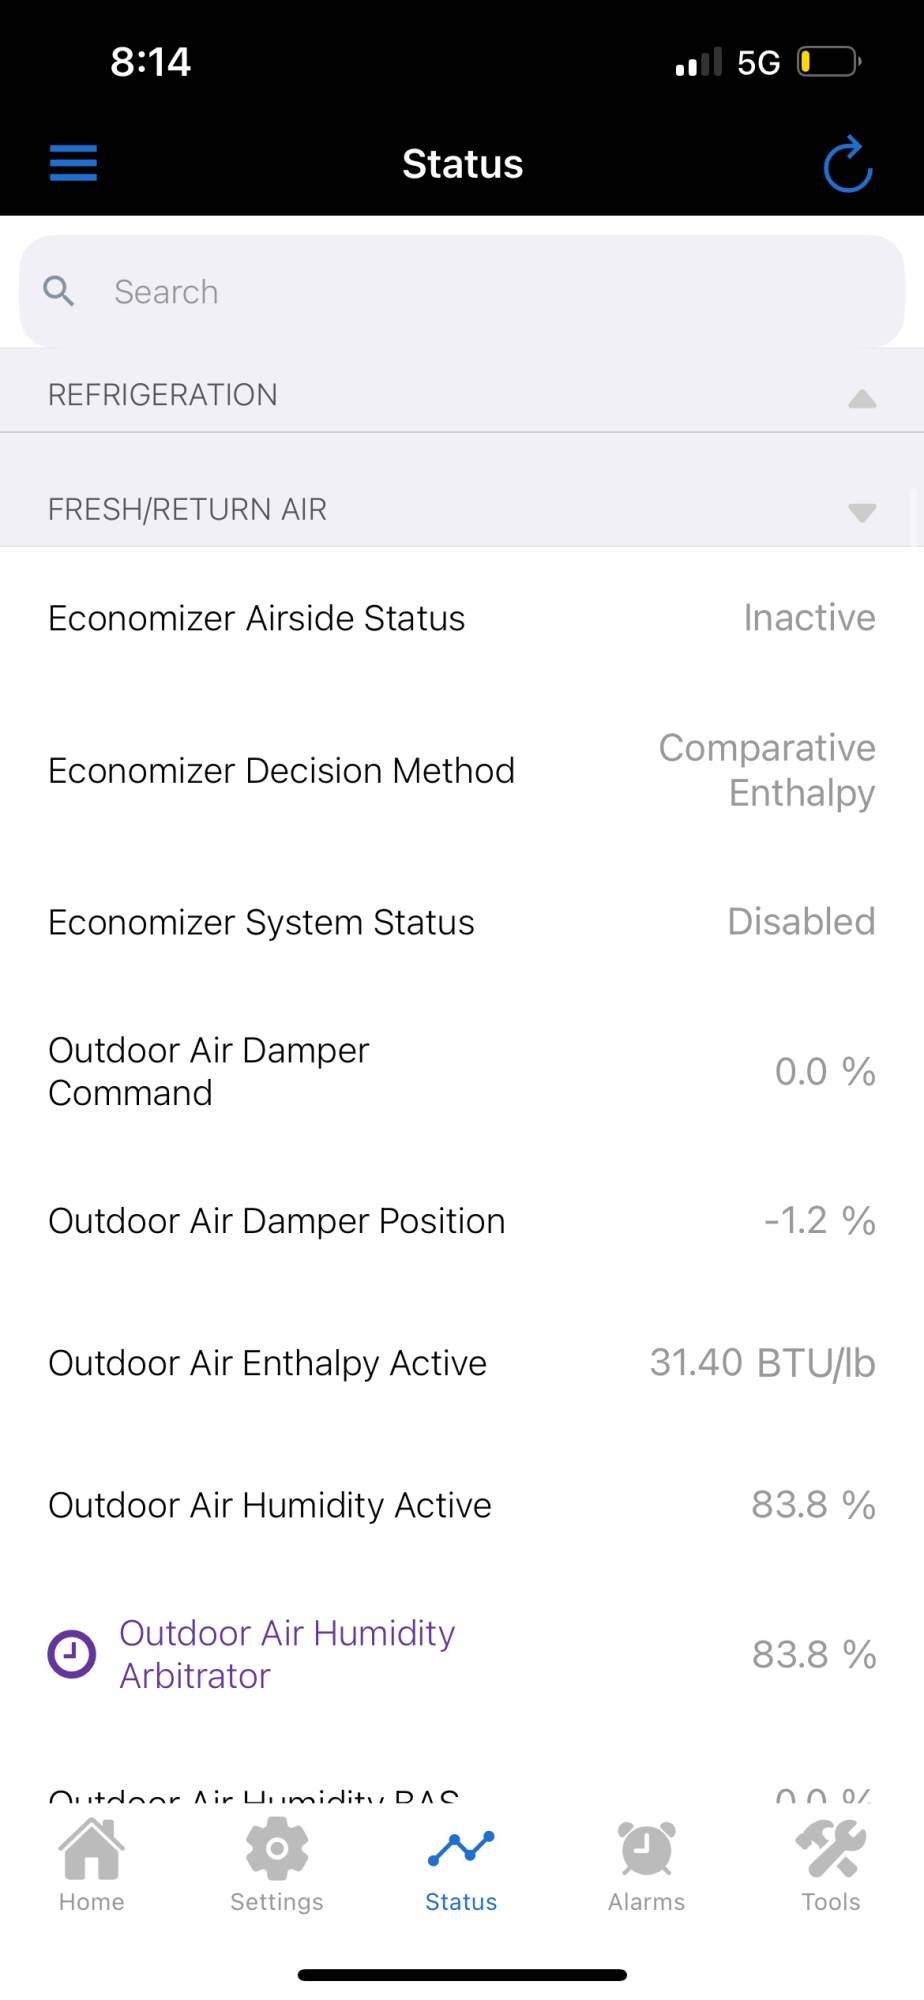Expand the Refrigeration section arrow
924x2000 pixels.
[861, 398]
